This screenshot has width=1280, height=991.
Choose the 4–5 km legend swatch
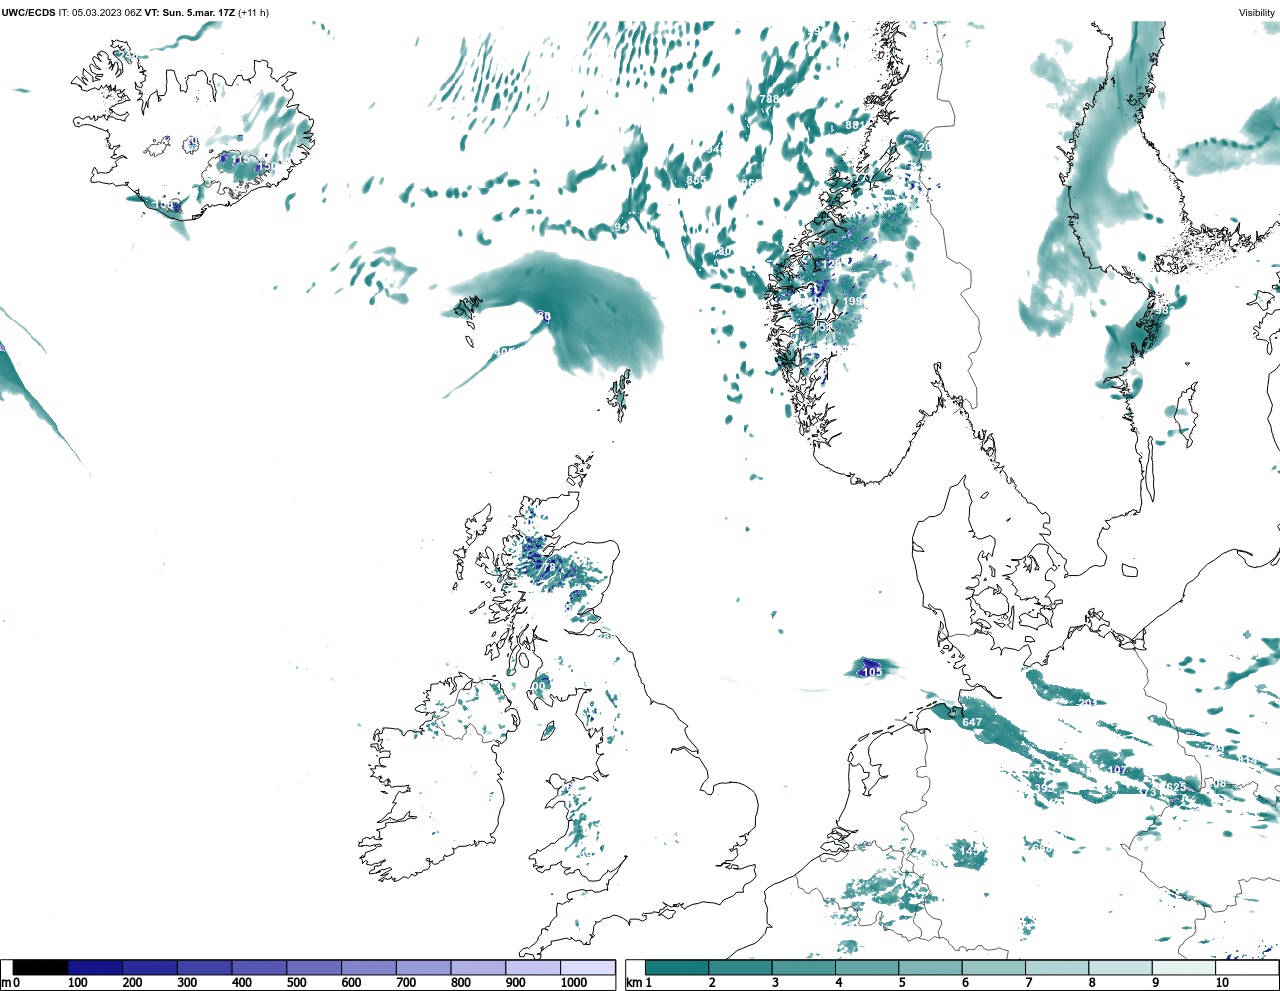pos(867,968)
